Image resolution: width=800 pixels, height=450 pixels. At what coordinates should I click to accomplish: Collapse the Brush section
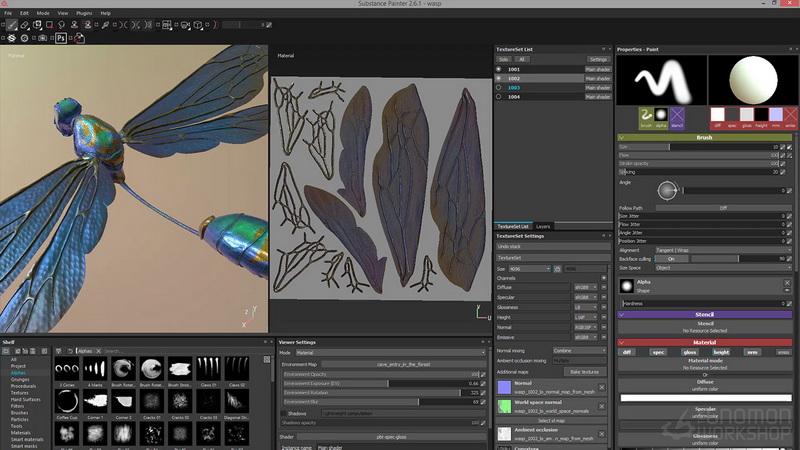tap(621, 137)
